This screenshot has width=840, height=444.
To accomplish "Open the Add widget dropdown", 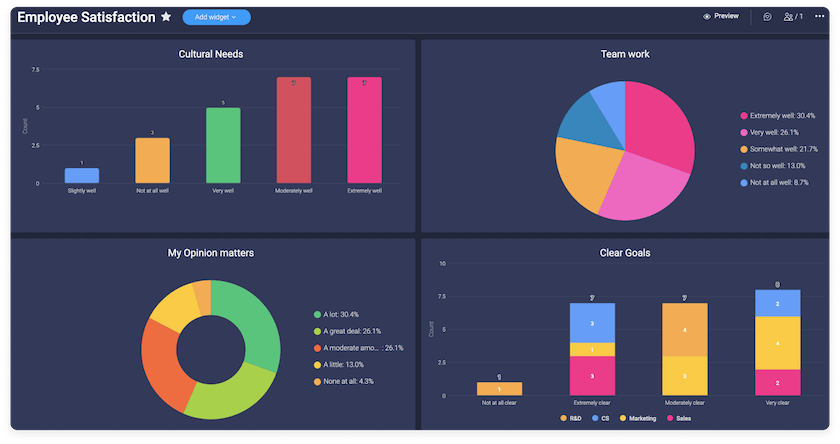I will [216, 17].
